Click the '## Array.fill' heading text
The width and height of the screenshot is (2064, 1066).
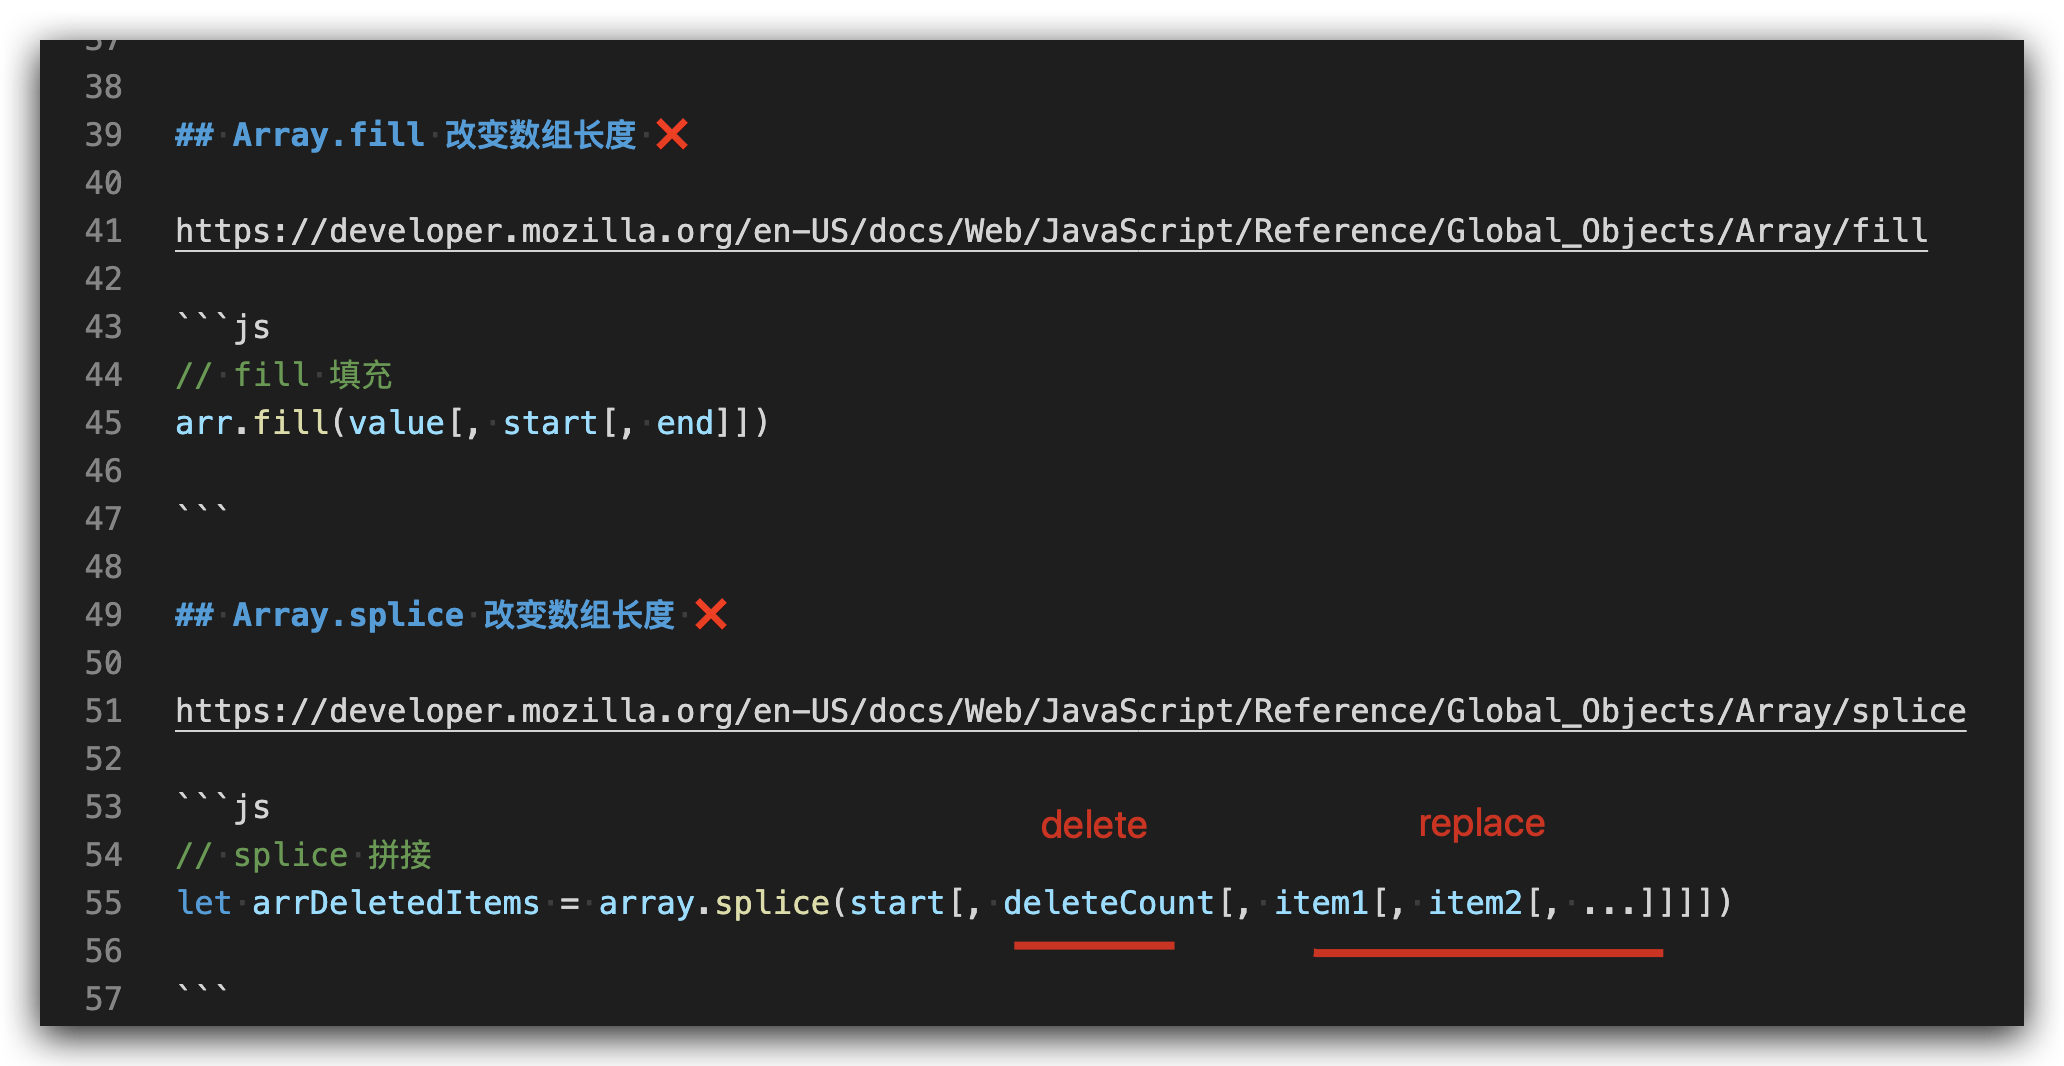[299, 135]
